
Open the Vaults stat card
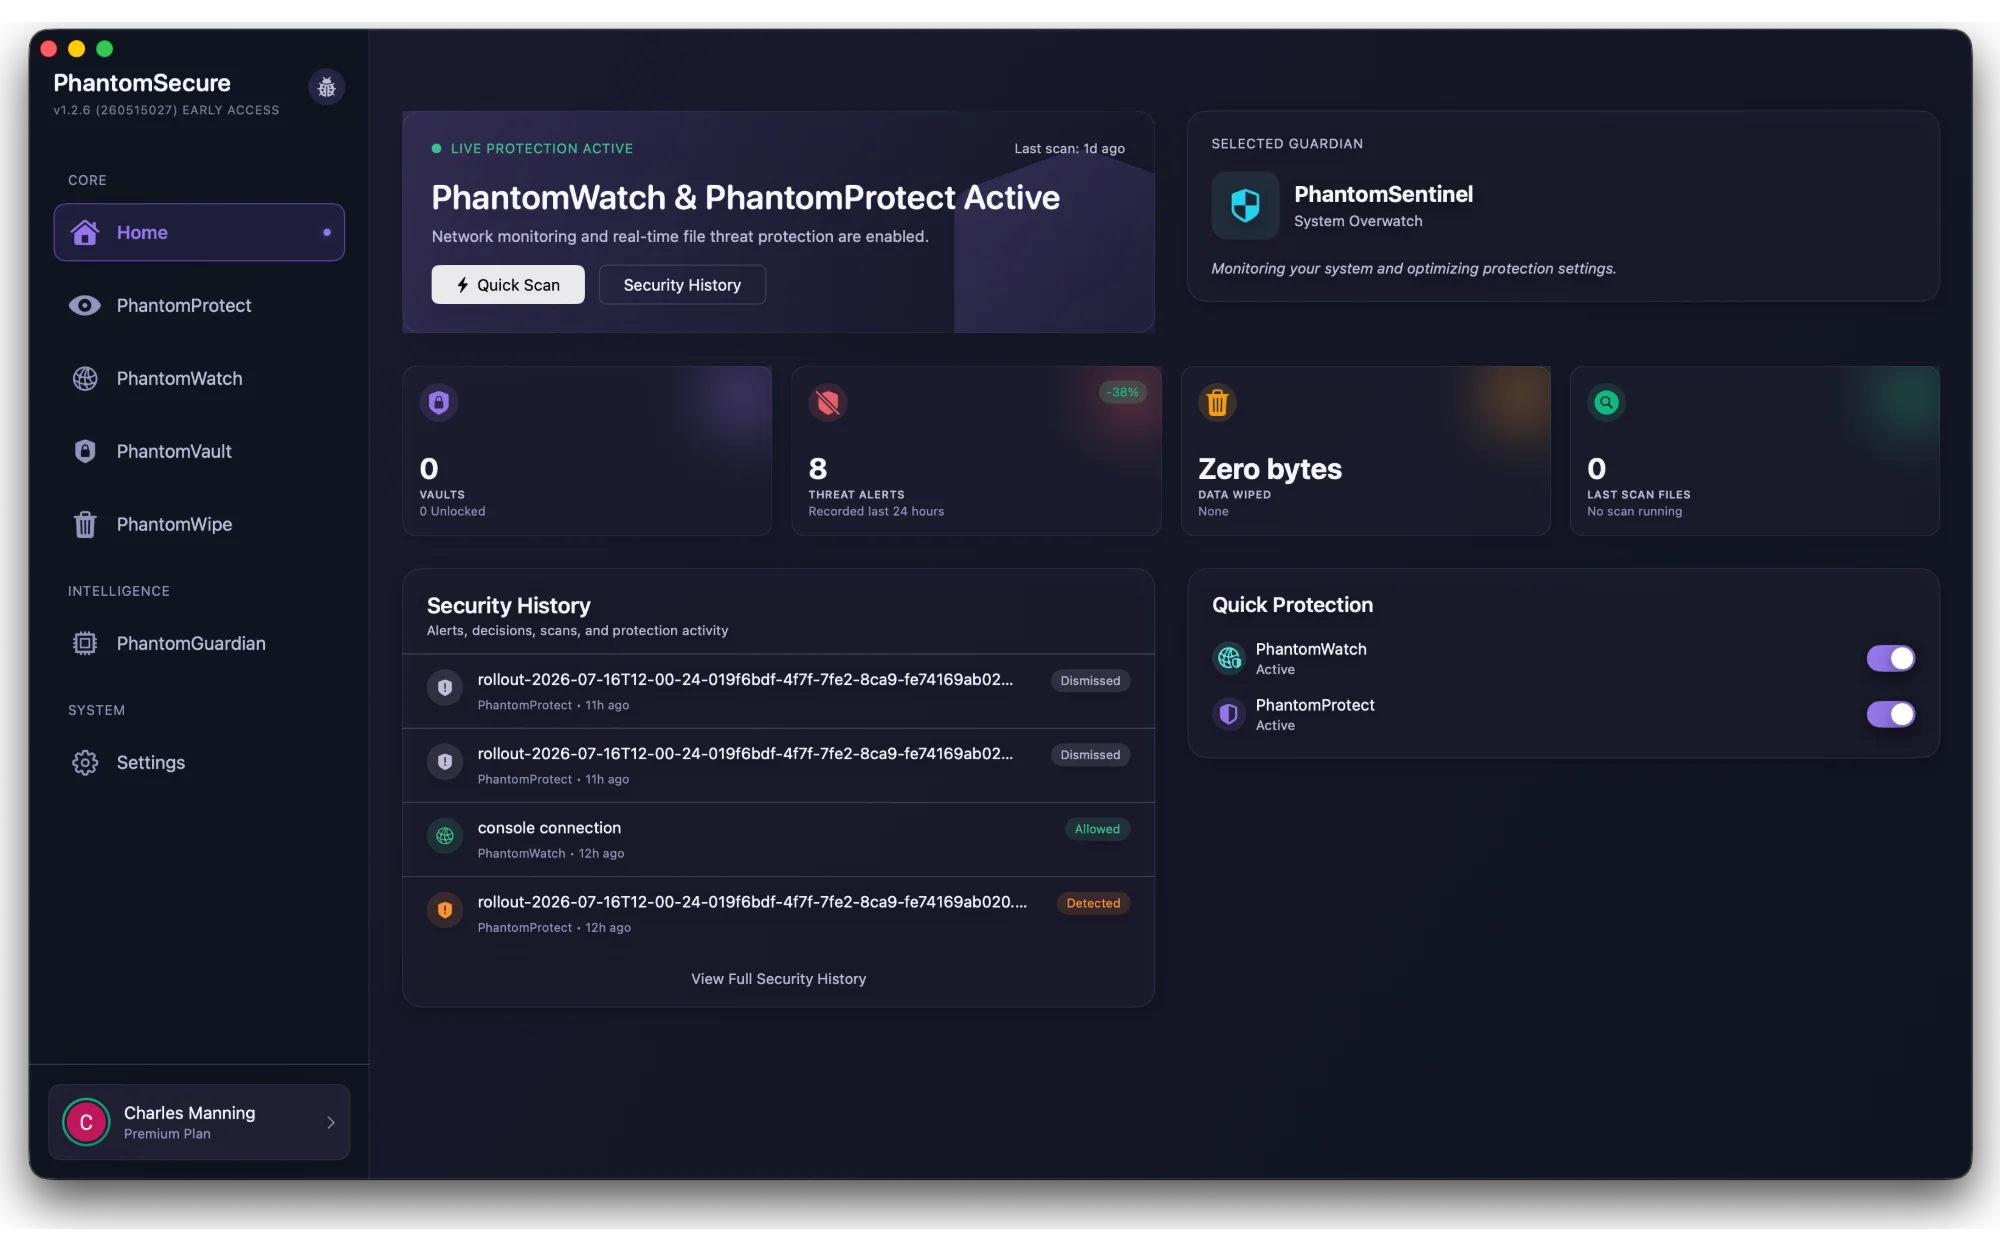(x=587, y=451)
